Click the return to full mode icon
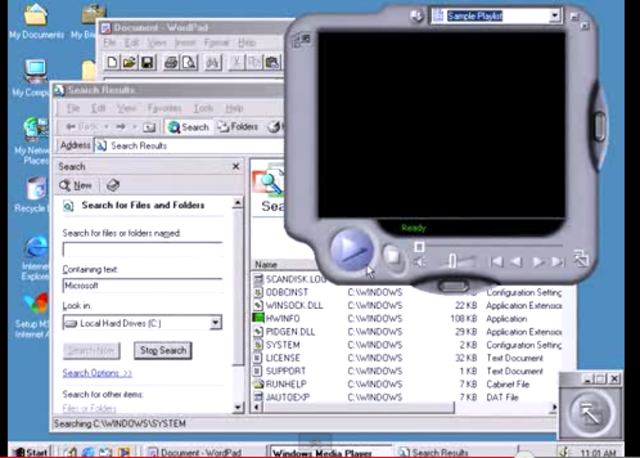Screen dimensions: 640x458 click(580, 259)
